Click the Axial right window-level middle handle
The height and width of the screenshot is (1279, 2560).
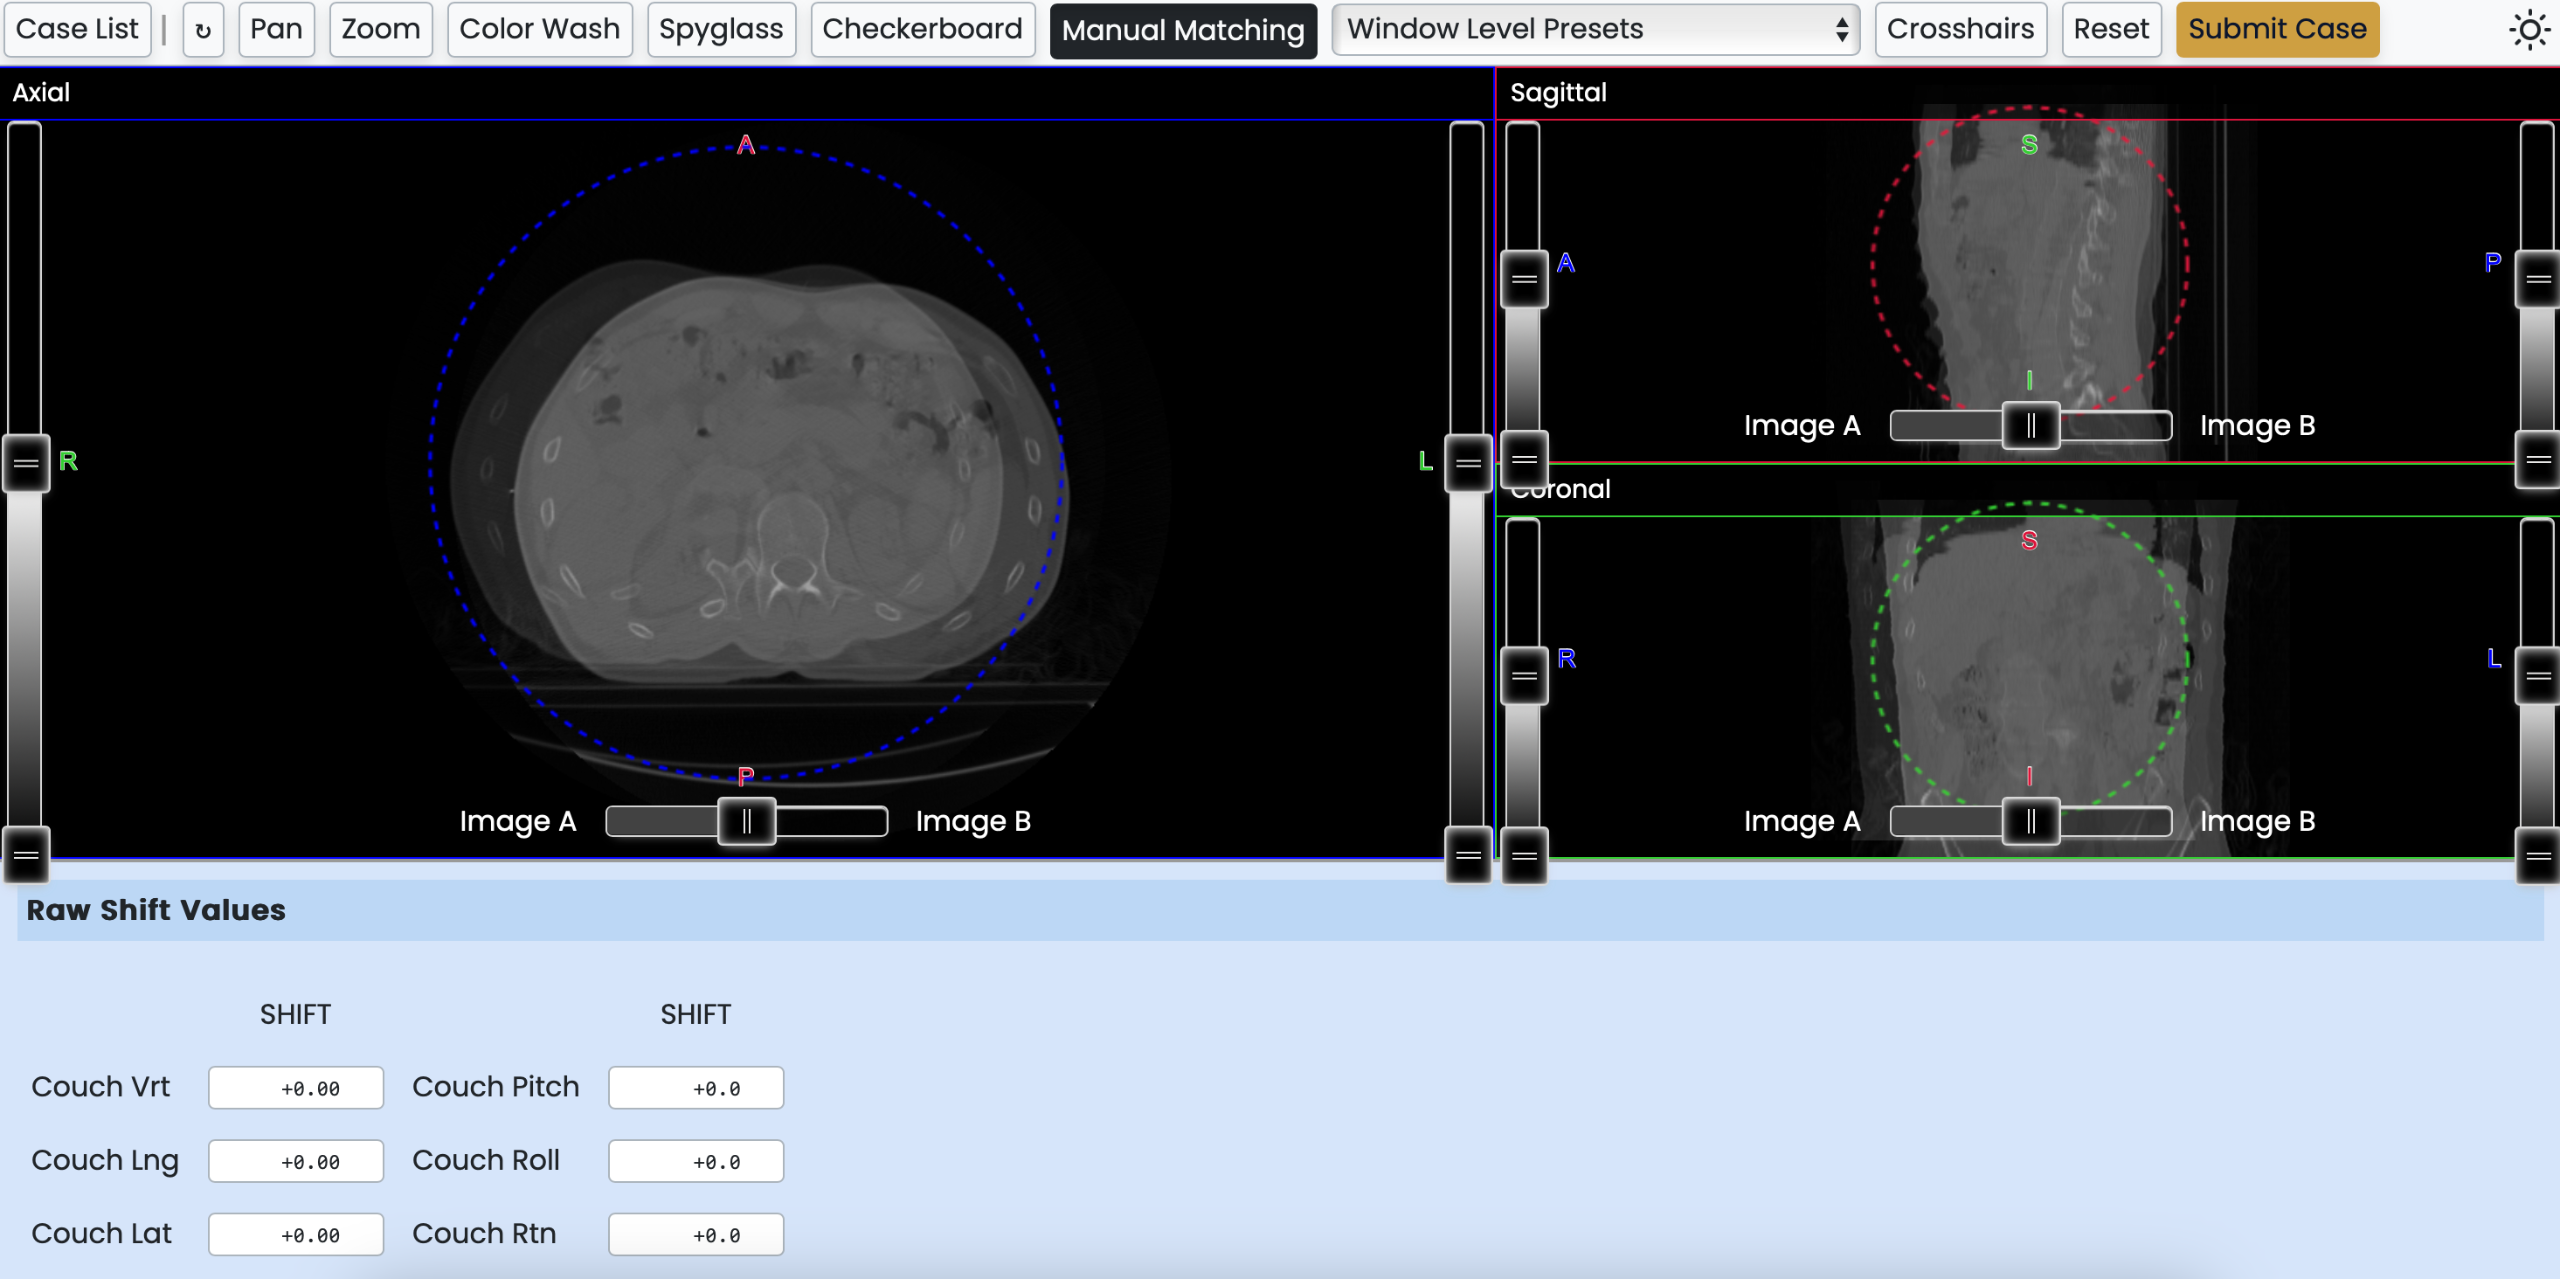(1469, 463)
